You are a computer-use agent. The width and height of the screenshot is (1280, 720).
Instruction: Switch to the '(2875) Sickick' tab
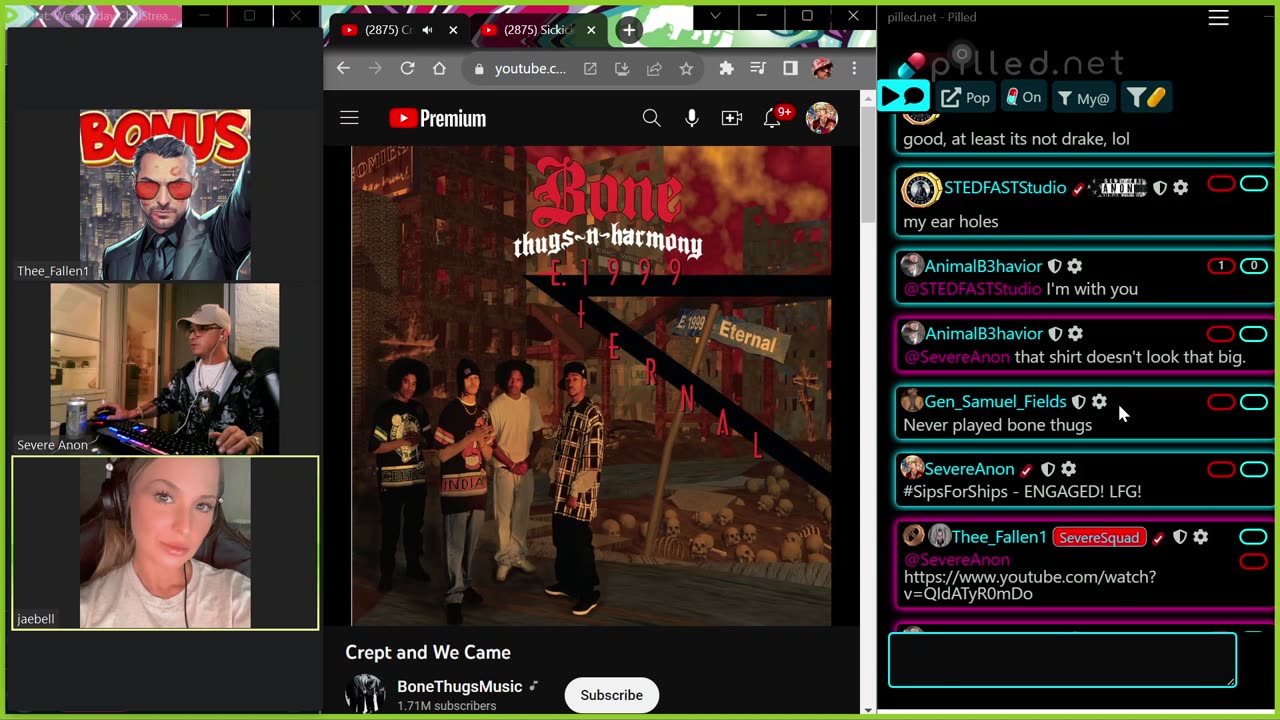(538, 30)
